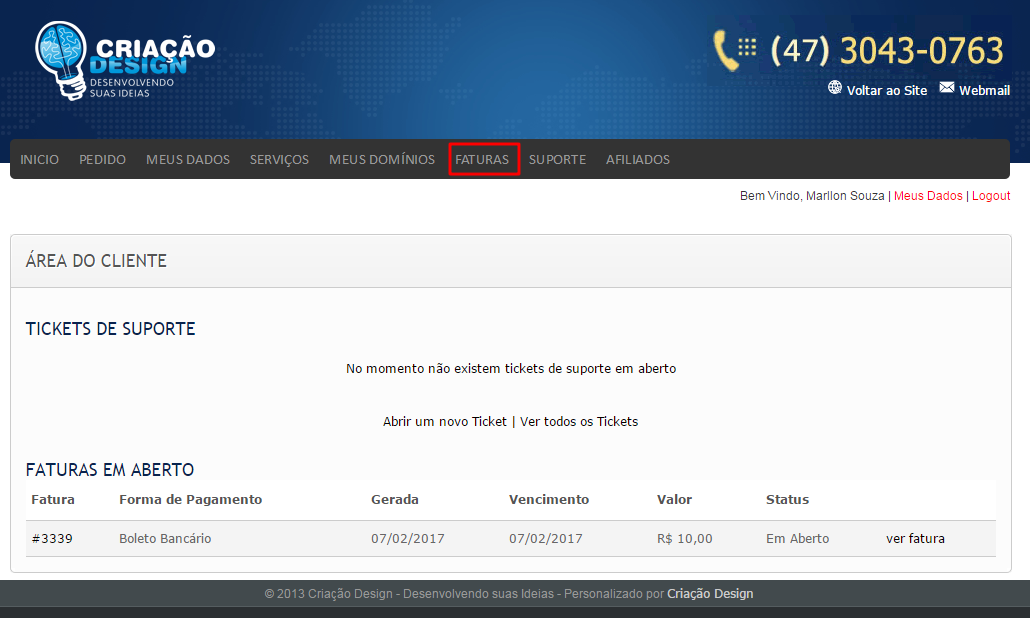Screen dimensions: 1030x618
Task: Open the SUPORTE menu item
Action: (557, 159)
